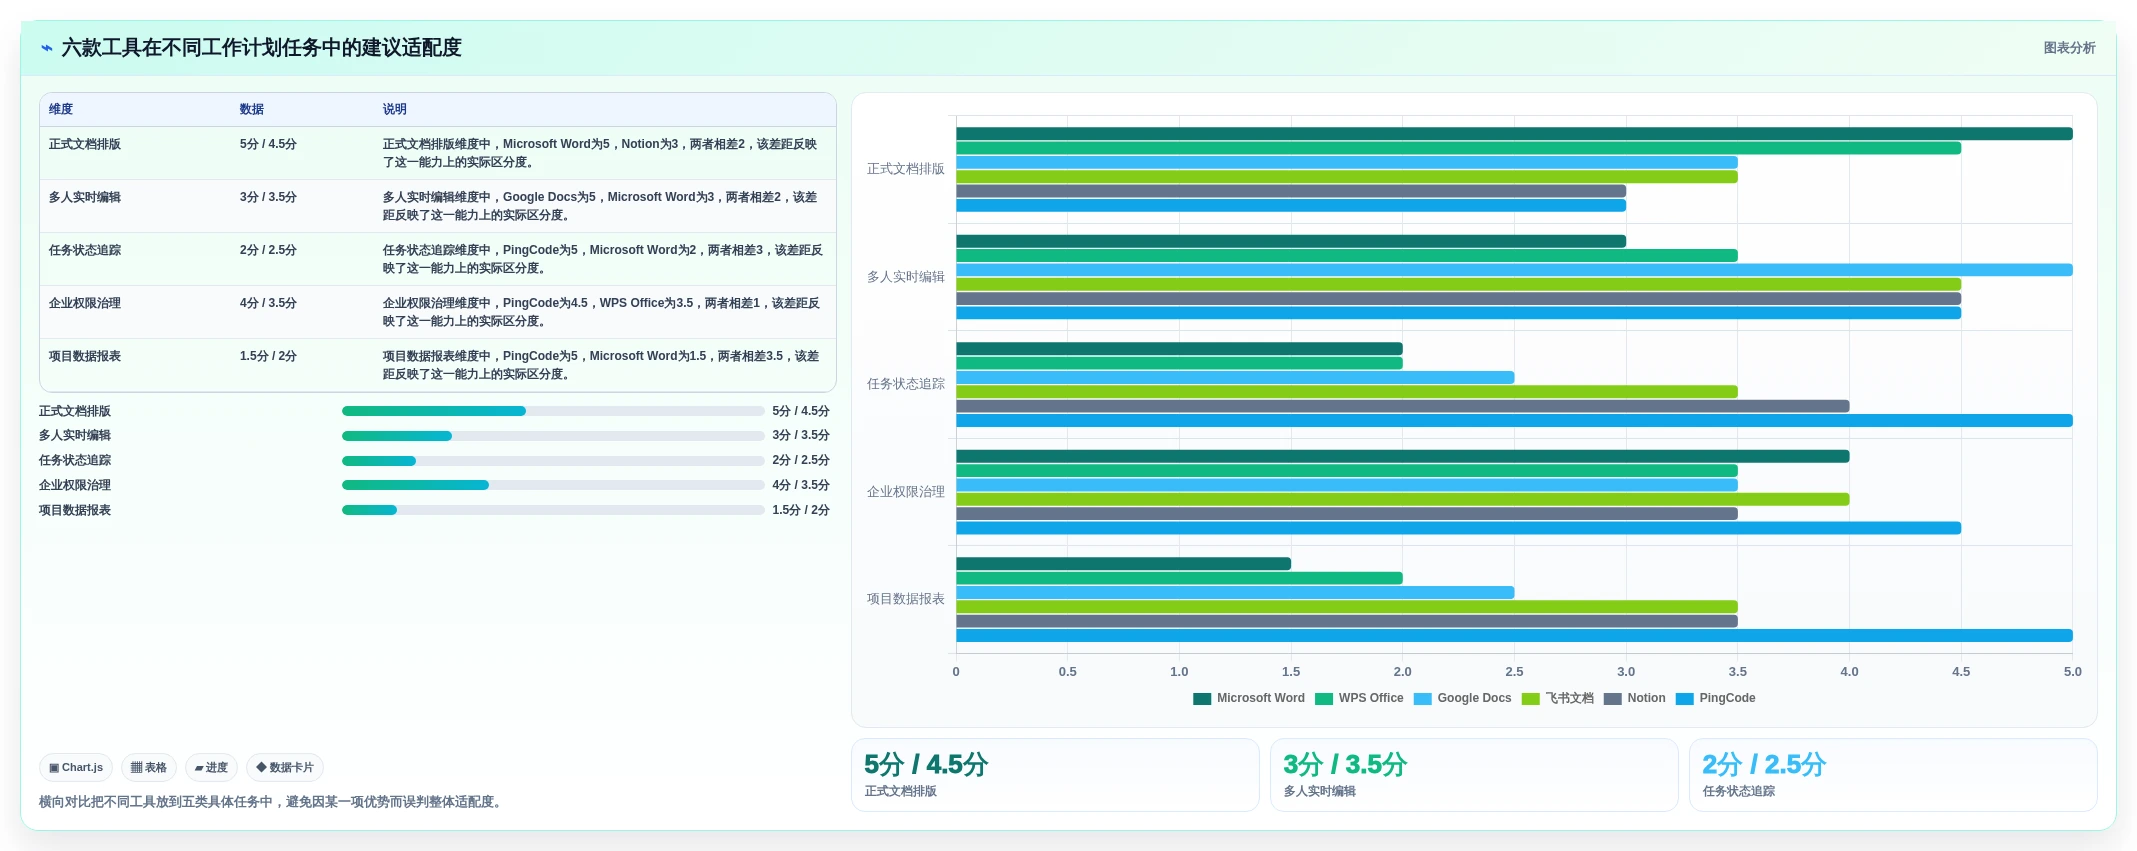This screenshot has height=851, width=2137.
Task: Click the 任务状态追踪 label in the progress list
Action: click(x=75, y=461)
